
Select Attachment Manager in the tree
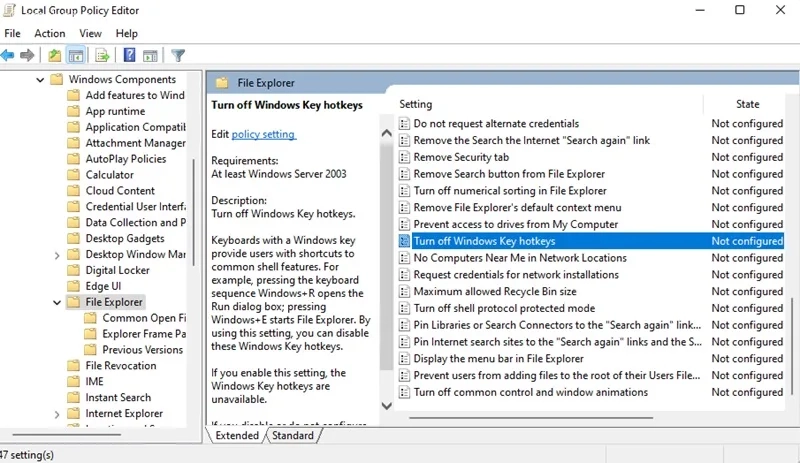(x=136, y=143)
